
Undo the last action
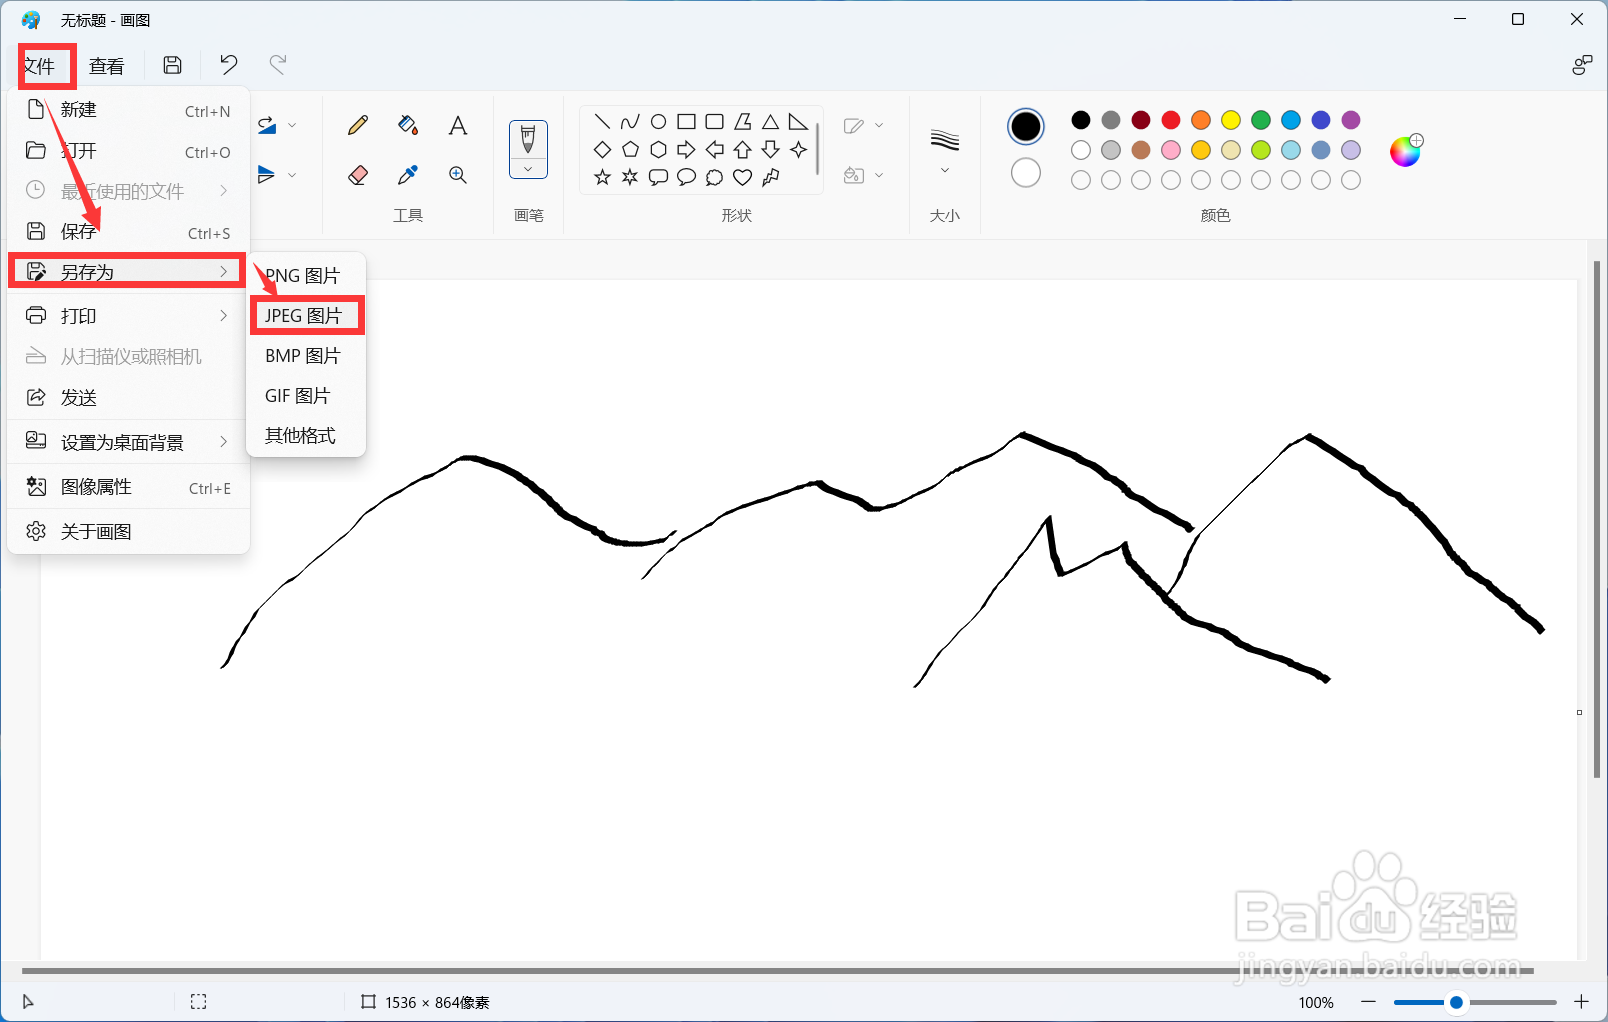pyautogui.click(x=229, y=65)
